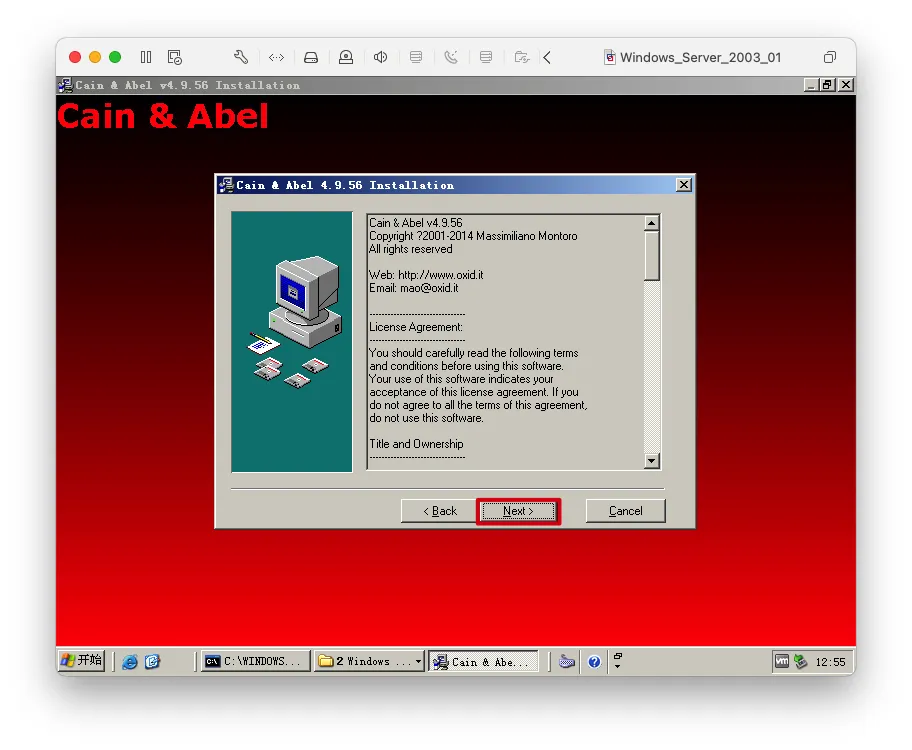Screen dimensions: 912x750
Task: Click the network tray icon
Action: 800,662
